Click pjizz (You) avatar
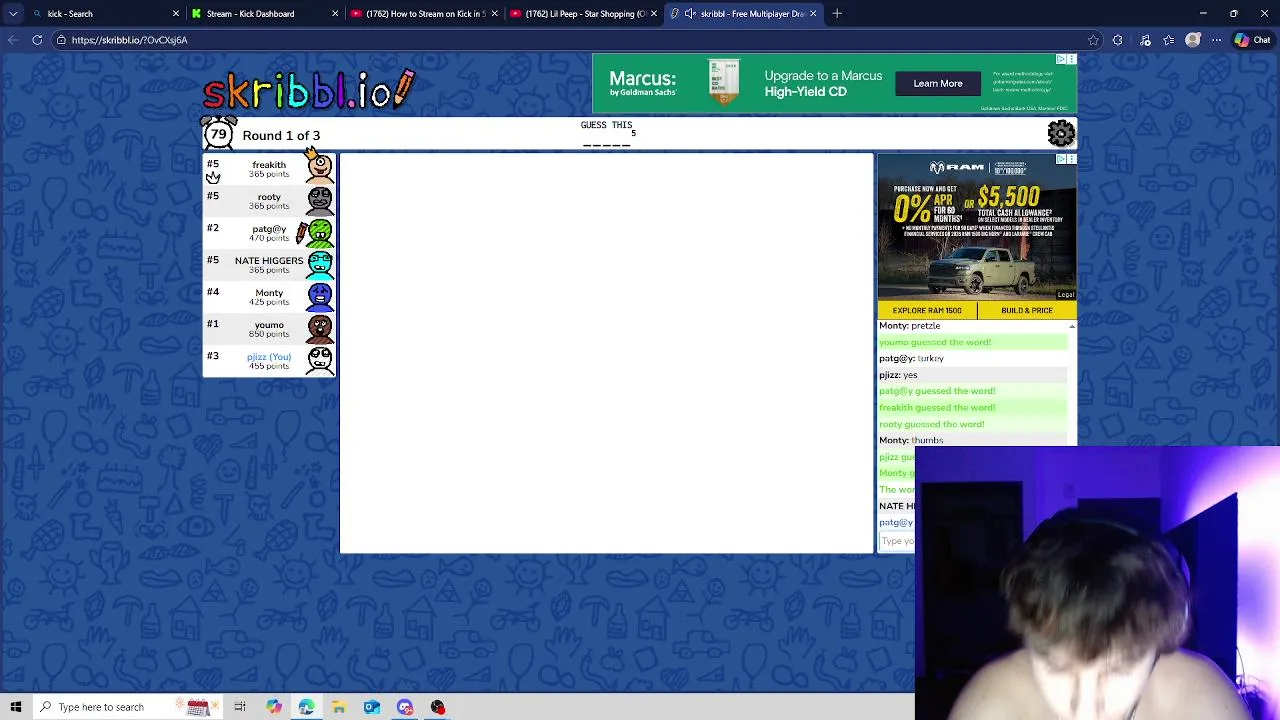Screen dimensions: 1280x720 tap(320, 360)
